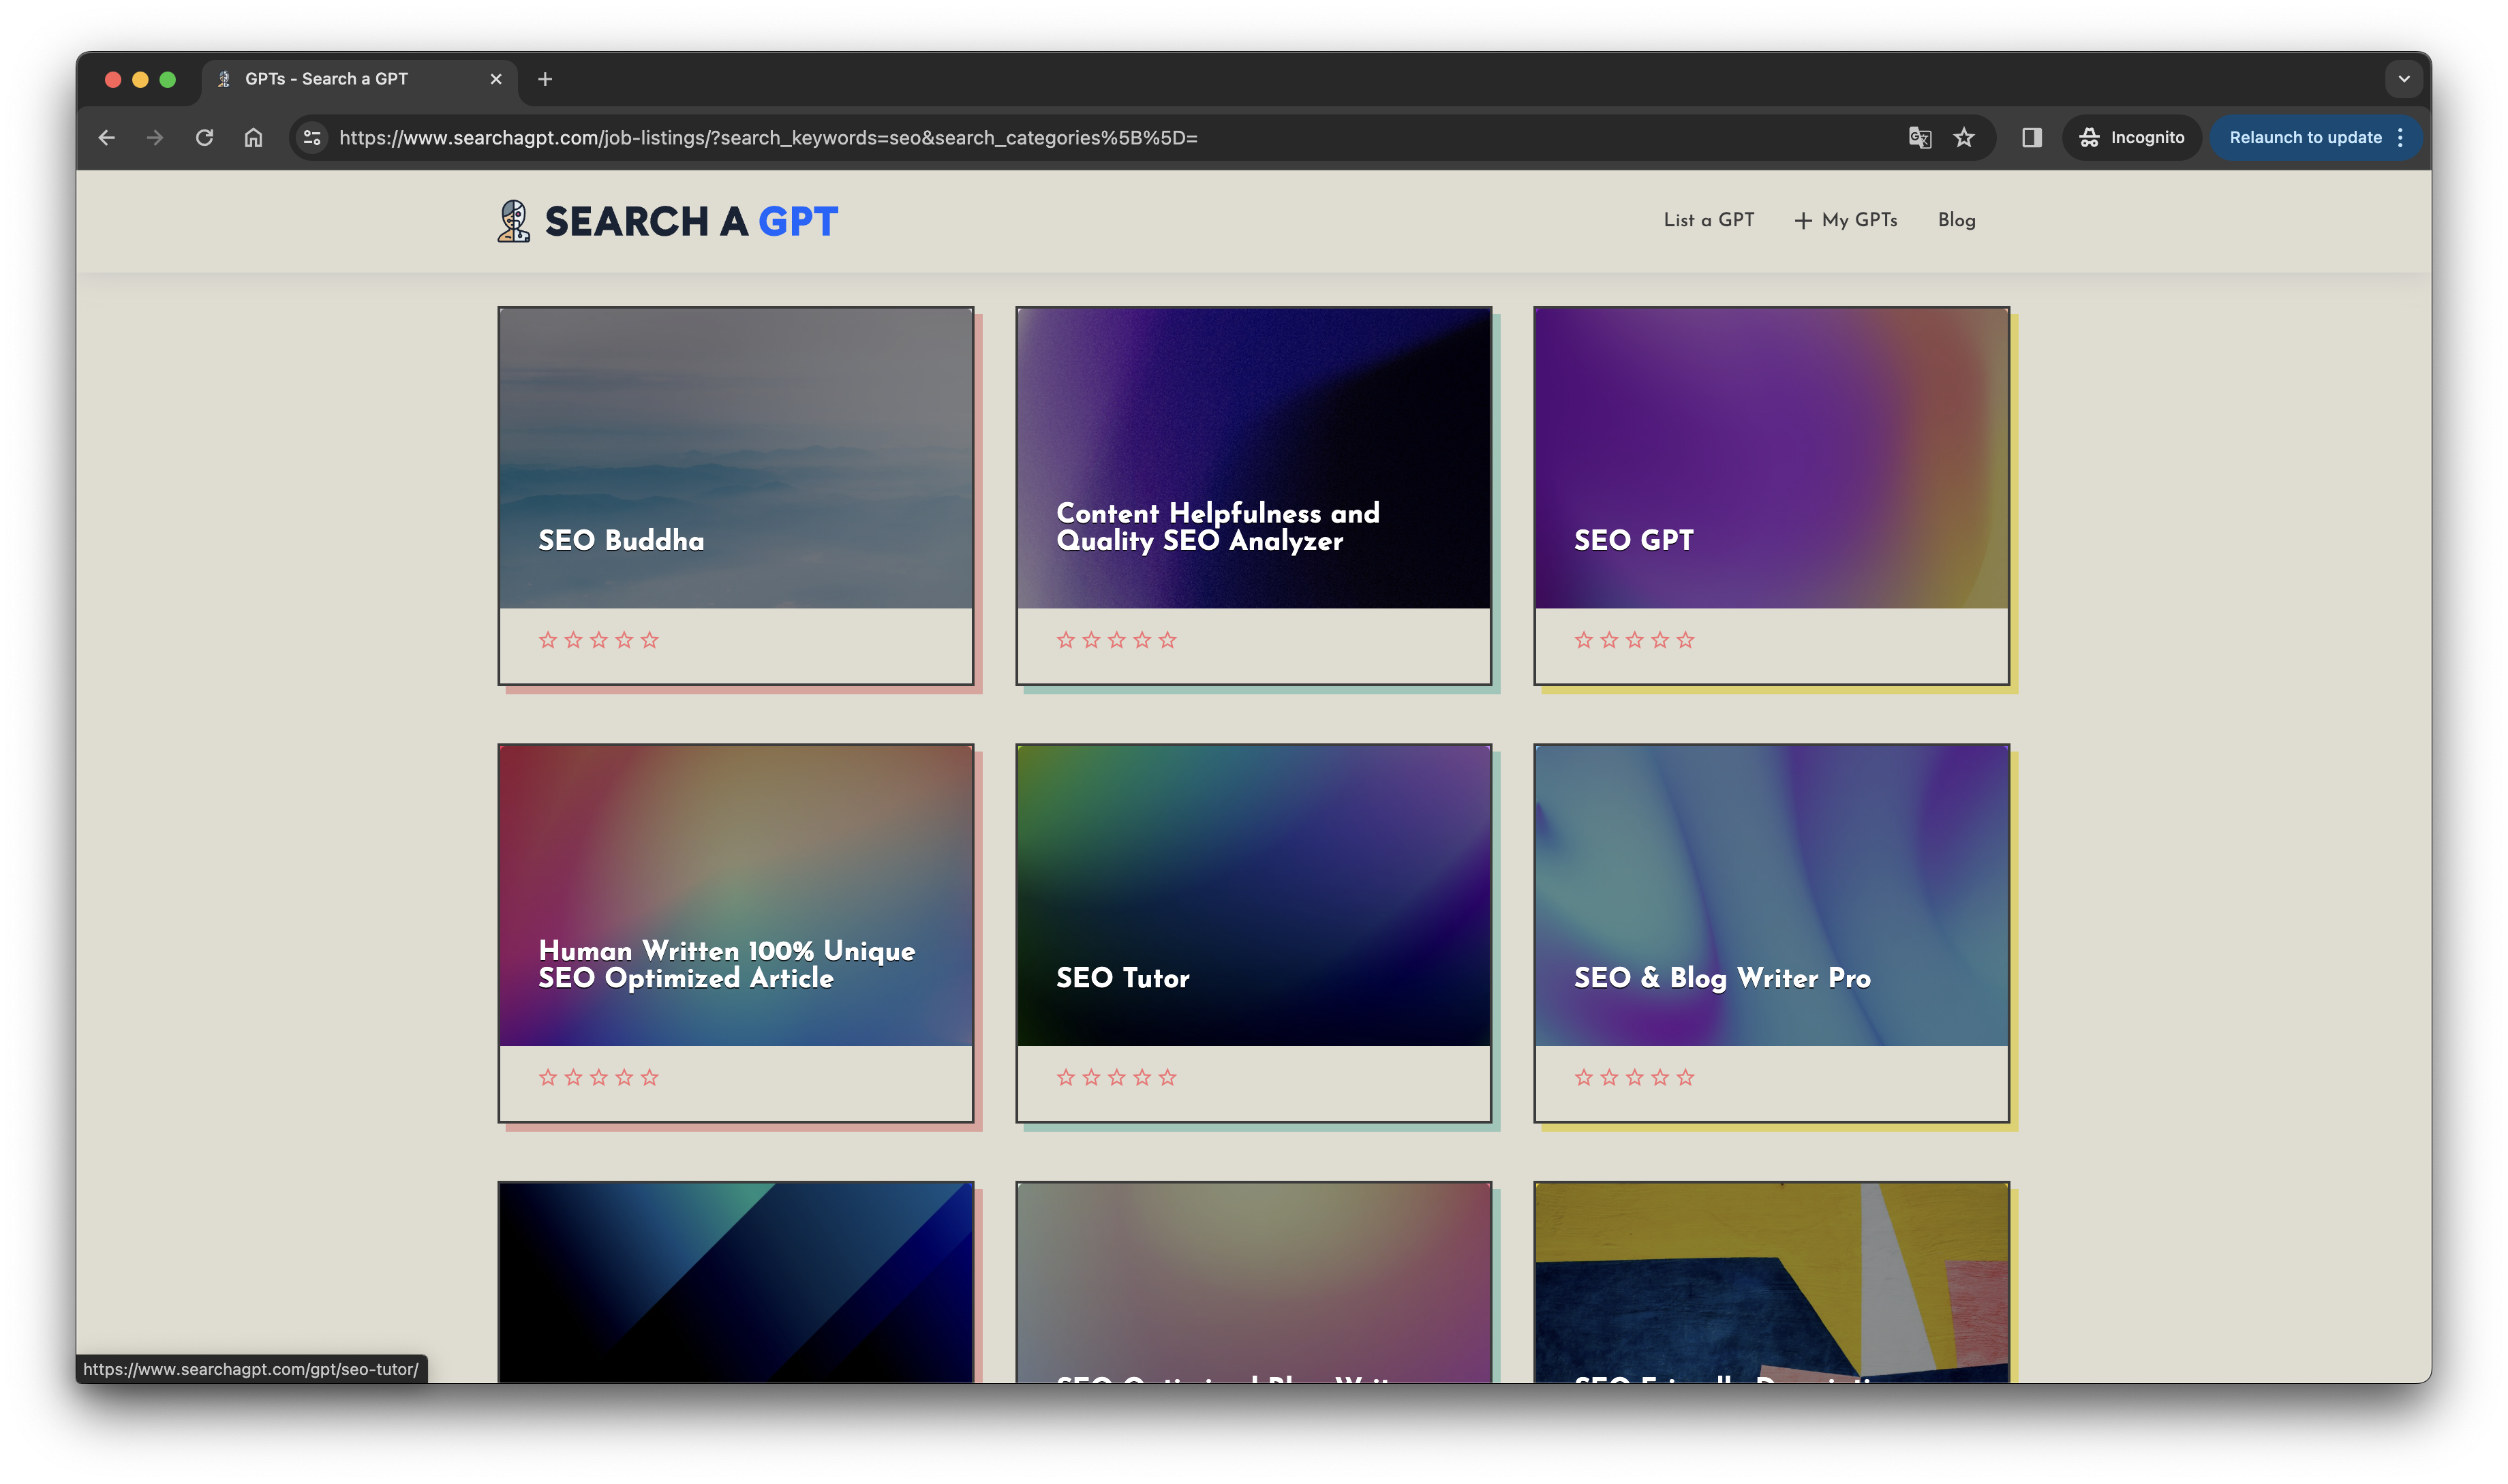This screenshot has height=1484, width=2508.
Task: Open the SEO Buddha card
Action: [736, 496]
